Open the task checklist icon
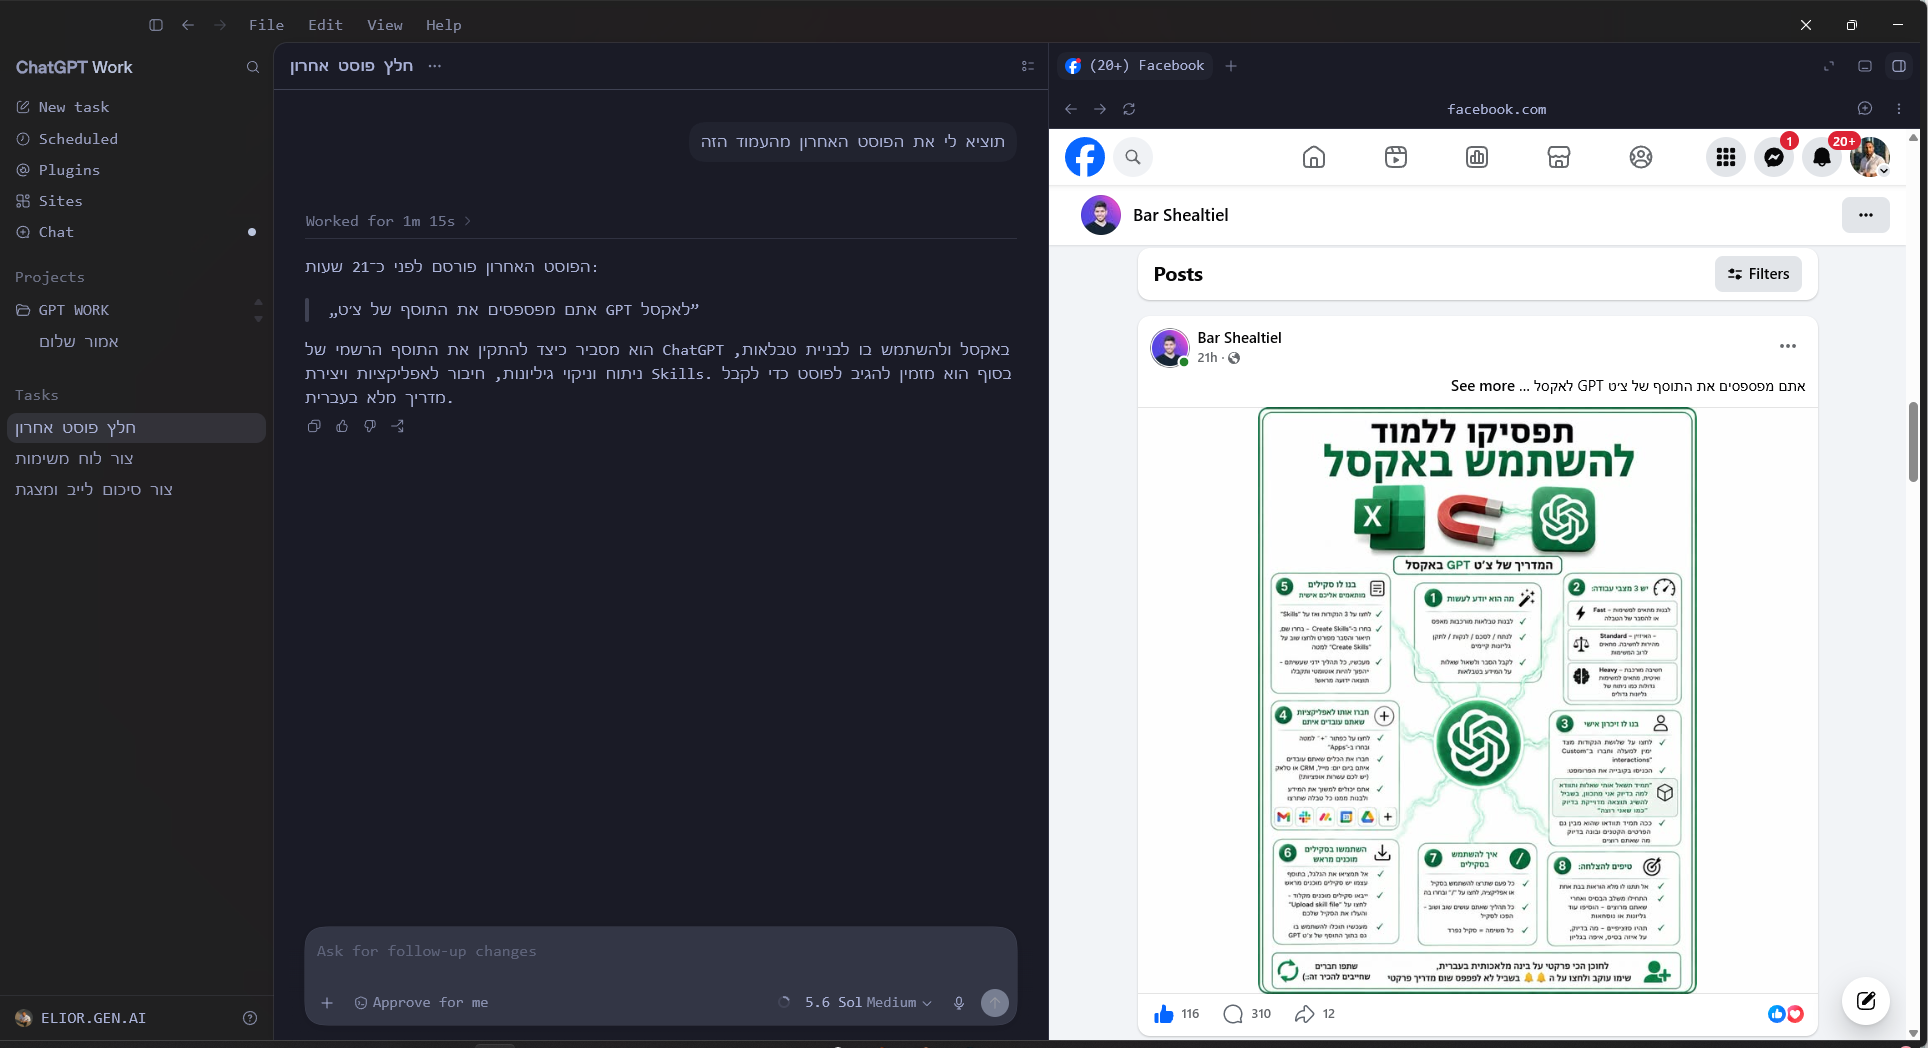This screenshot has width=1928, height=1048. 1027,66
